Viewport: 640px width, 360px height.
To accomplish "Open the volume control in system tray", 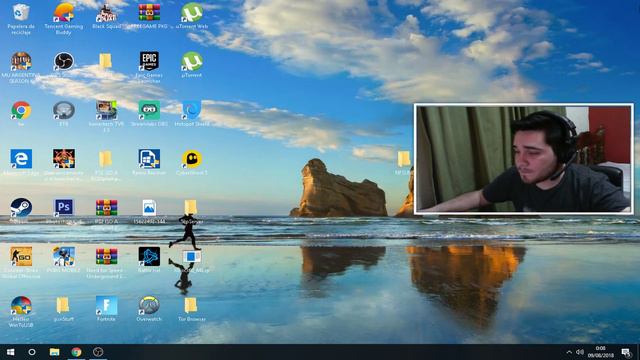I will pos(580,352).
